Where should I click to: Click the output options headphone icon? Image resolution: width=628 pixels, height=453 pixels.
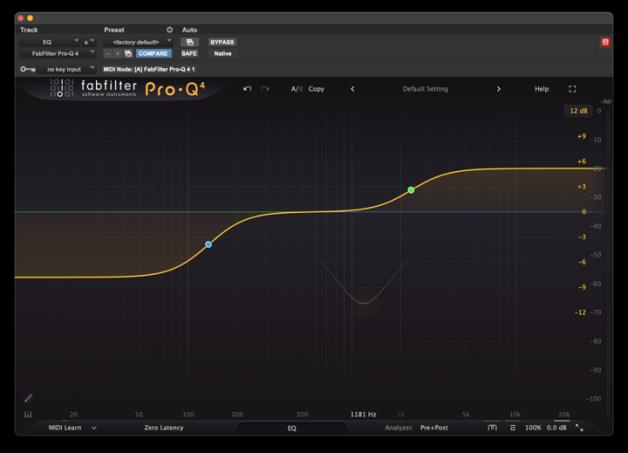pyautogui.click(x=492, y=428)
